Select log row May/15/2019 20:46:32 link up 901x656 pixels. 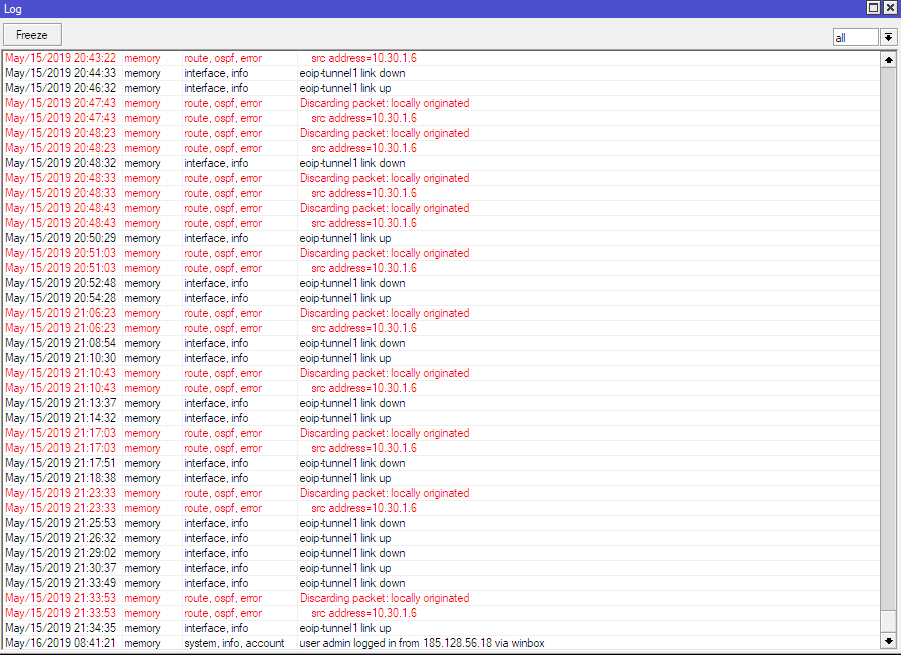pos(441,88)
